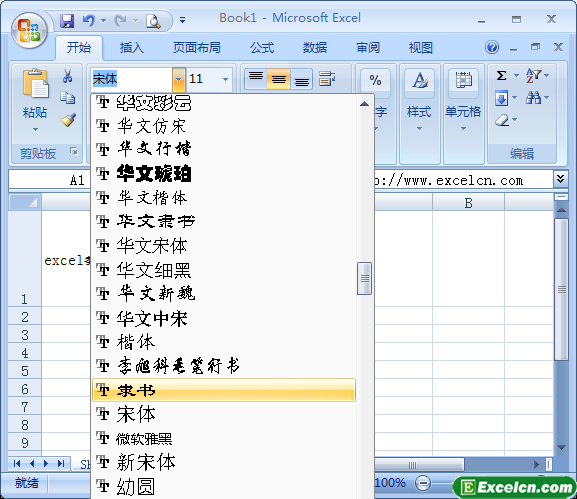The width and height of the screenshot is (577, 499).
Task: Expand Sort & Filter dropdown arrow
Action: (547, 75)
